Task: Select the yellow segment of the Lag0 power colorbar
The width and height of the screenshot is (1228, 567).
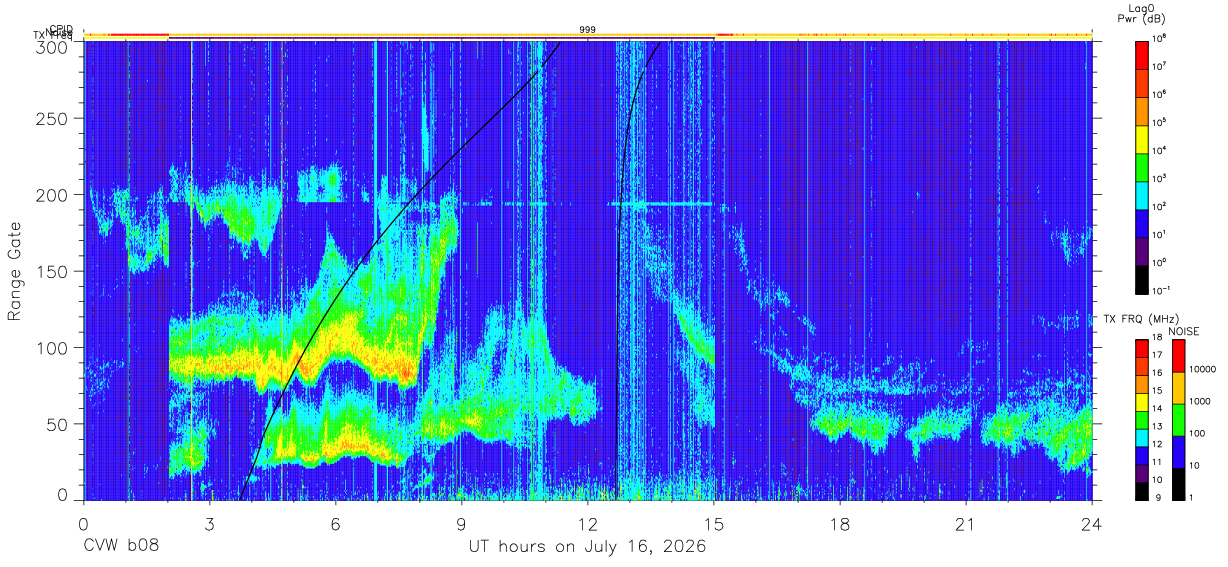Action: click(x=1143, y=138)
